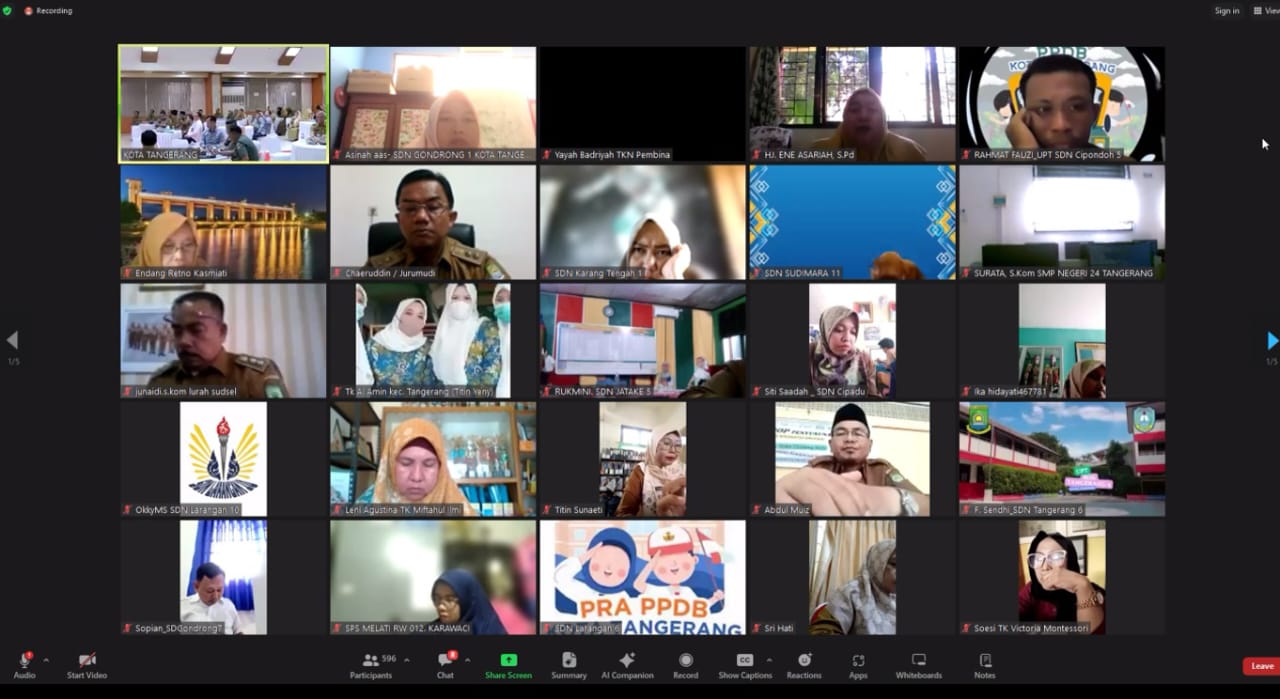This screenshot has height=699, width=1280.
Task: Toggle Show Captions
Action: click(745, 664)
